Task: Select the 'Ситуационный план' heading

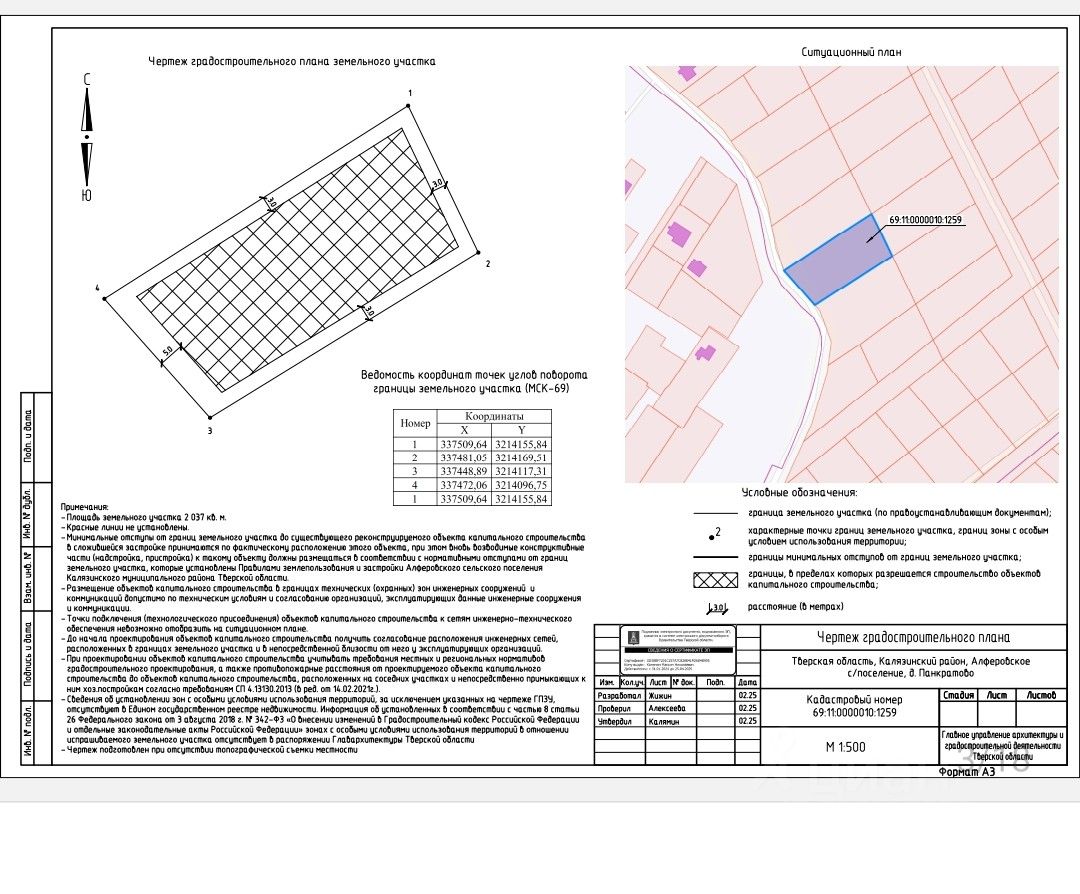Action: (851, 52)
